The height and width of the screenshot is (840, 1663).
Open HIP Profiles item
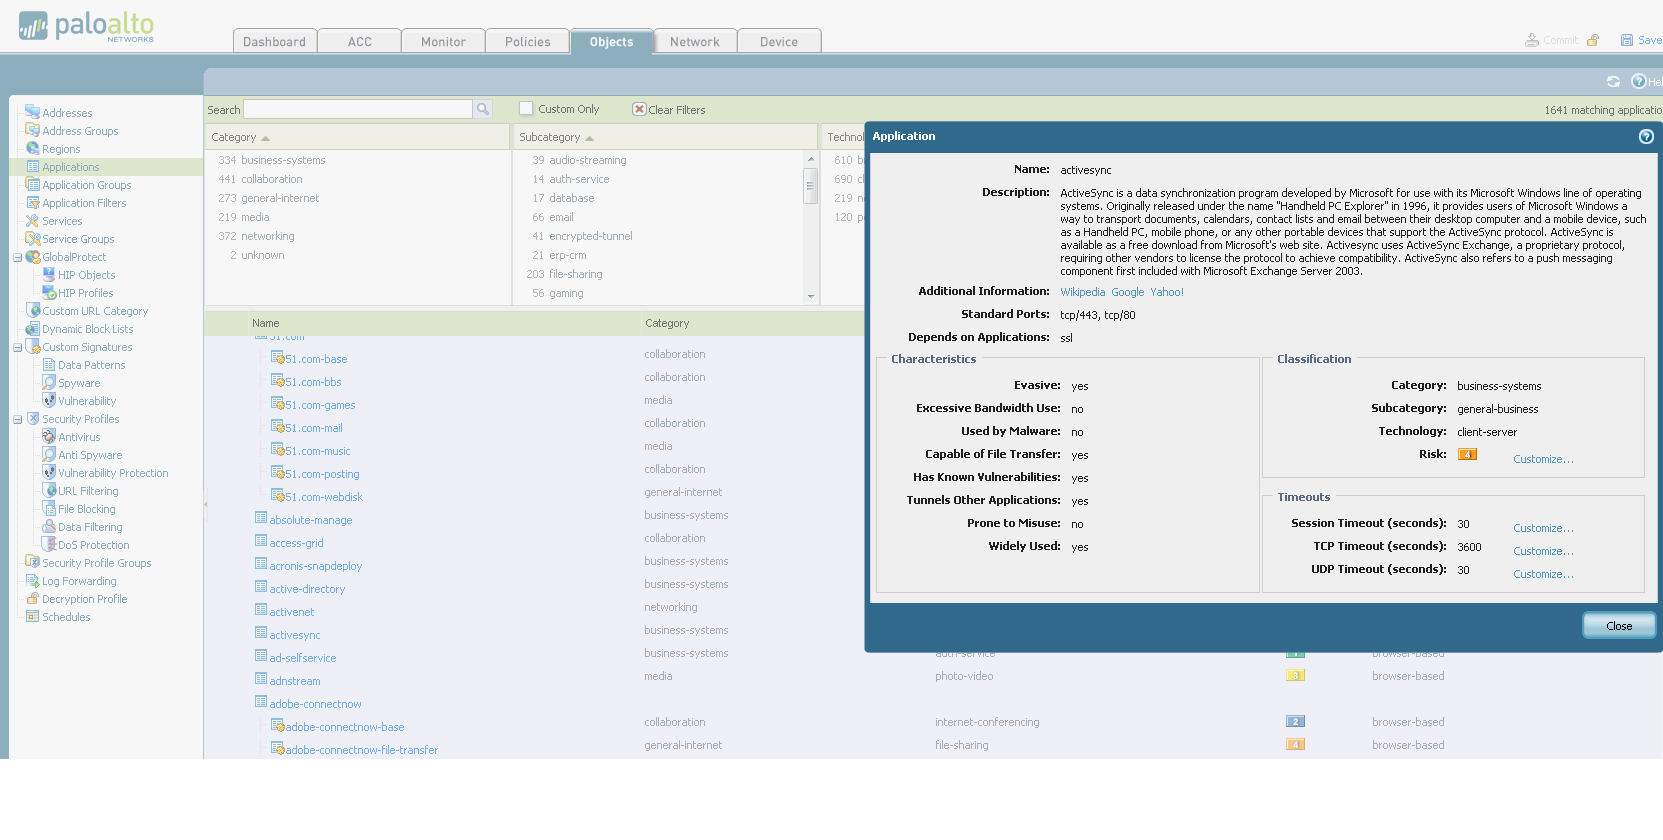(x=86, y=293)
